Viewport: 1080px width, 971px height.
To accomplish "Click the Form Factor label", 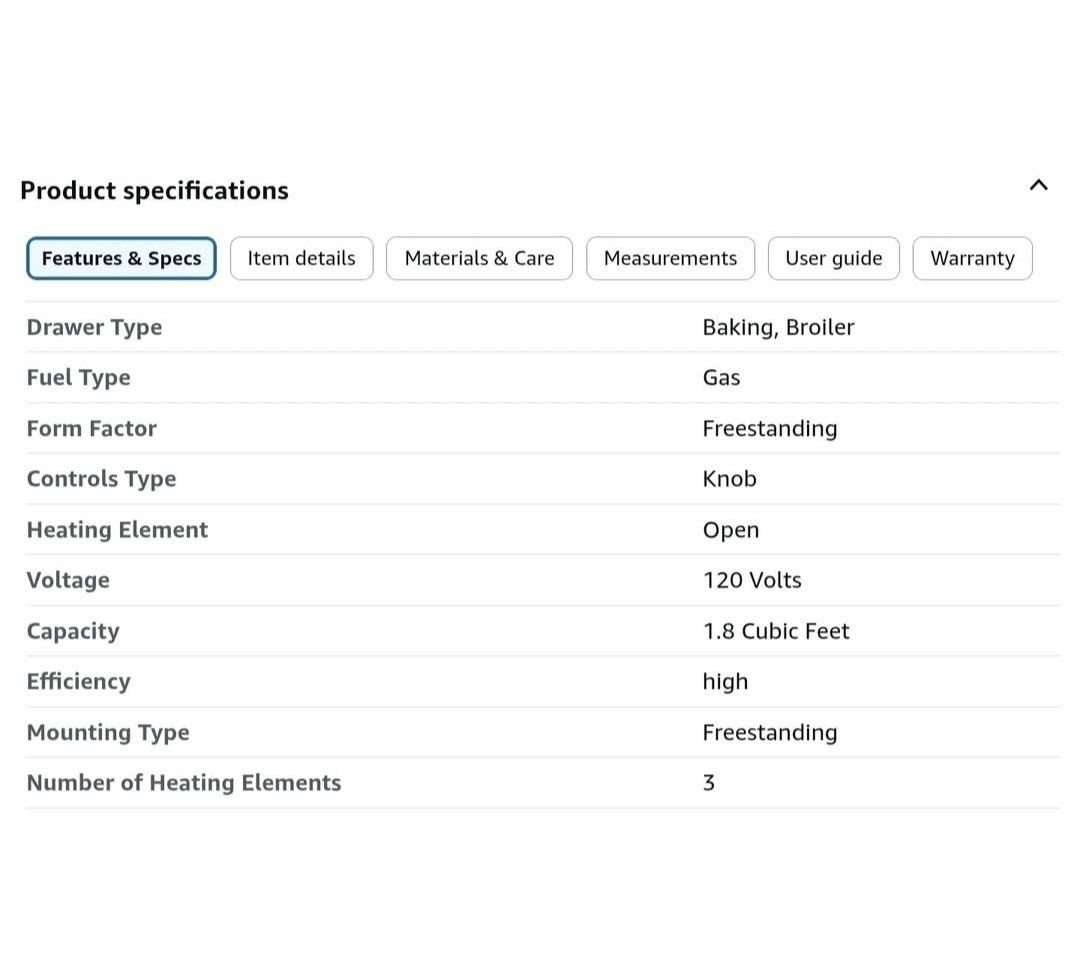I will [91, 428].
